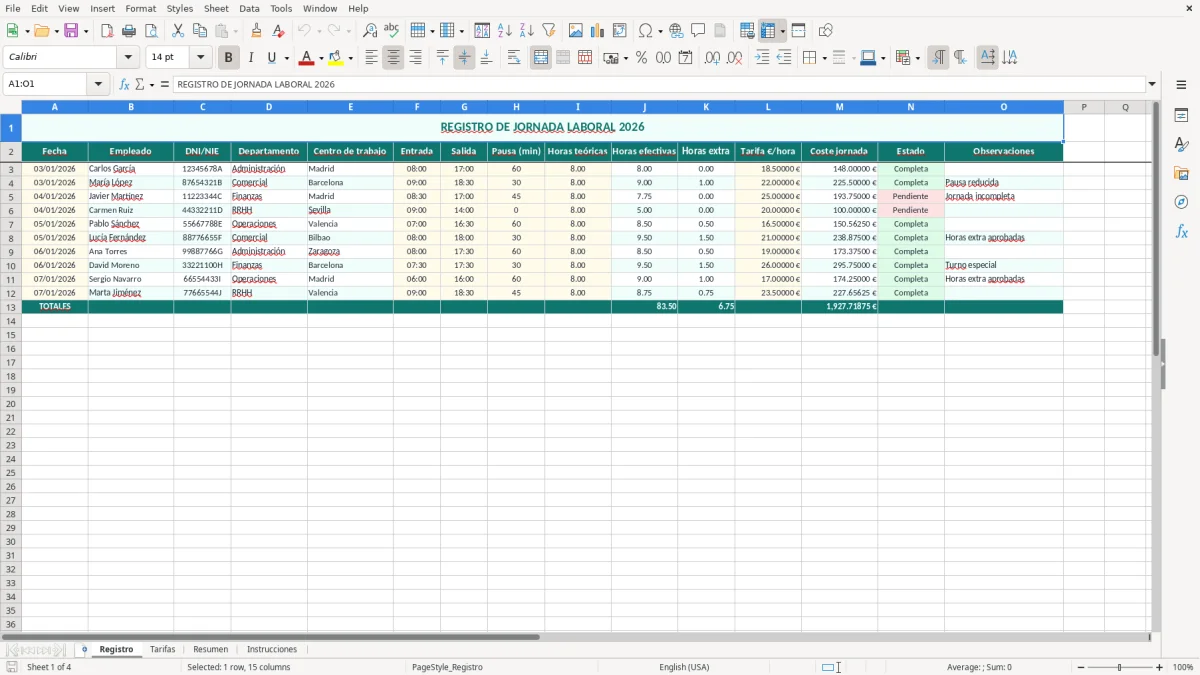
Task: Click English (USA) language in status bar
Action: tap(684, 667)
